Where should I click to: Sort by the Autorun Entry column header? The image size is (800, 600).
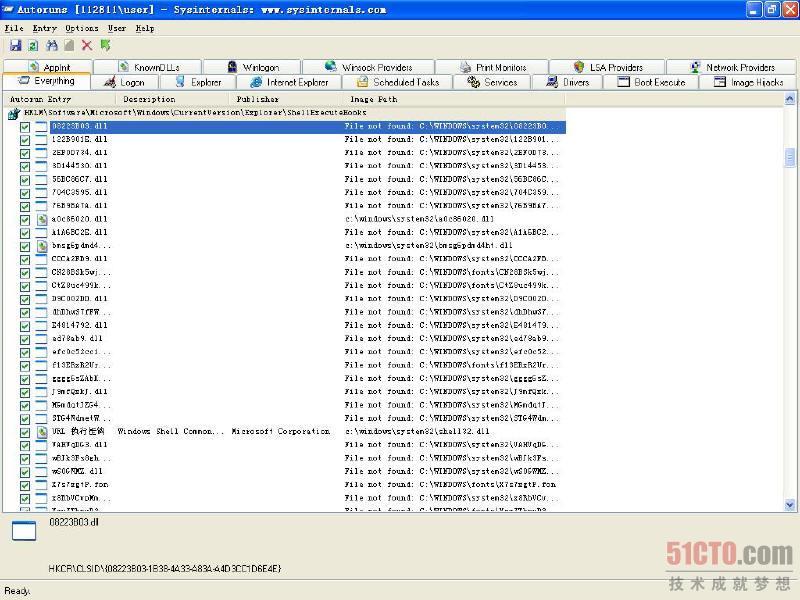pyautogui.click(x=60, y=99)
